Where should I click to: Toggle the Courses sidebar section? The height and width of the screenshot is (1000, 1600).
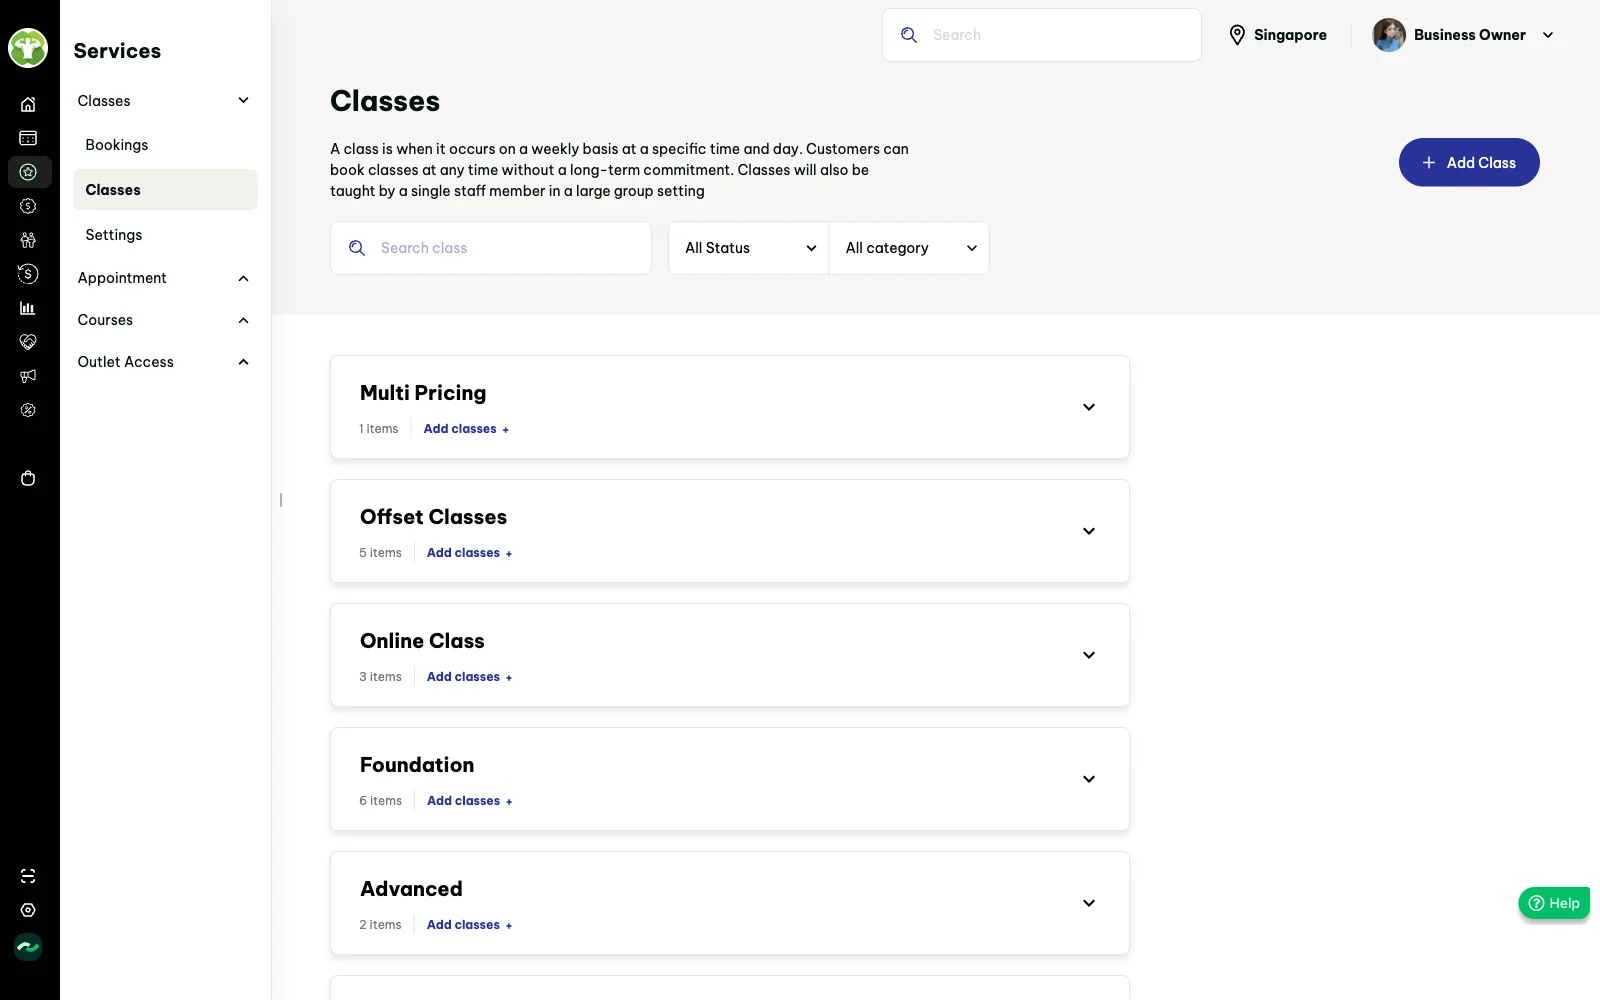point(243,320)
